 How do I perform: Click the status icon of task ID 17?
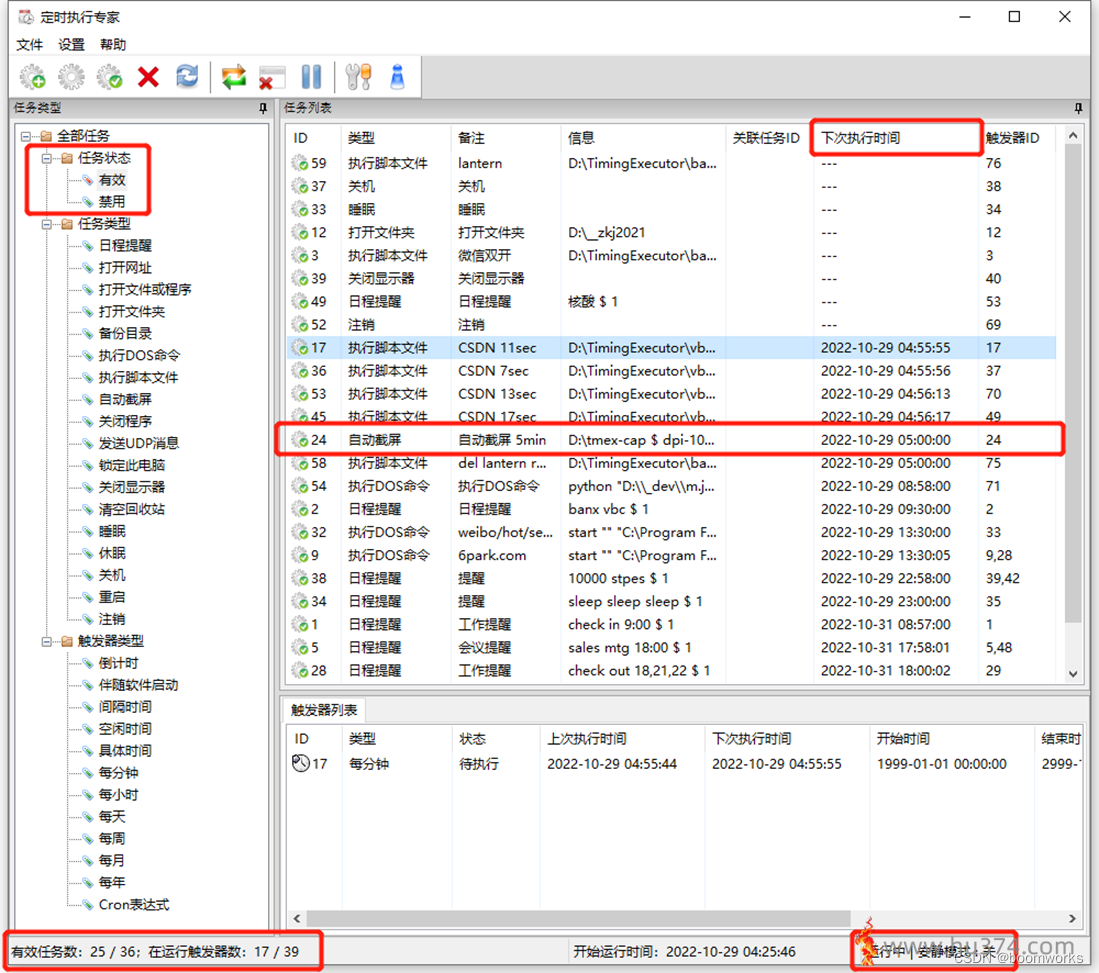300,348
